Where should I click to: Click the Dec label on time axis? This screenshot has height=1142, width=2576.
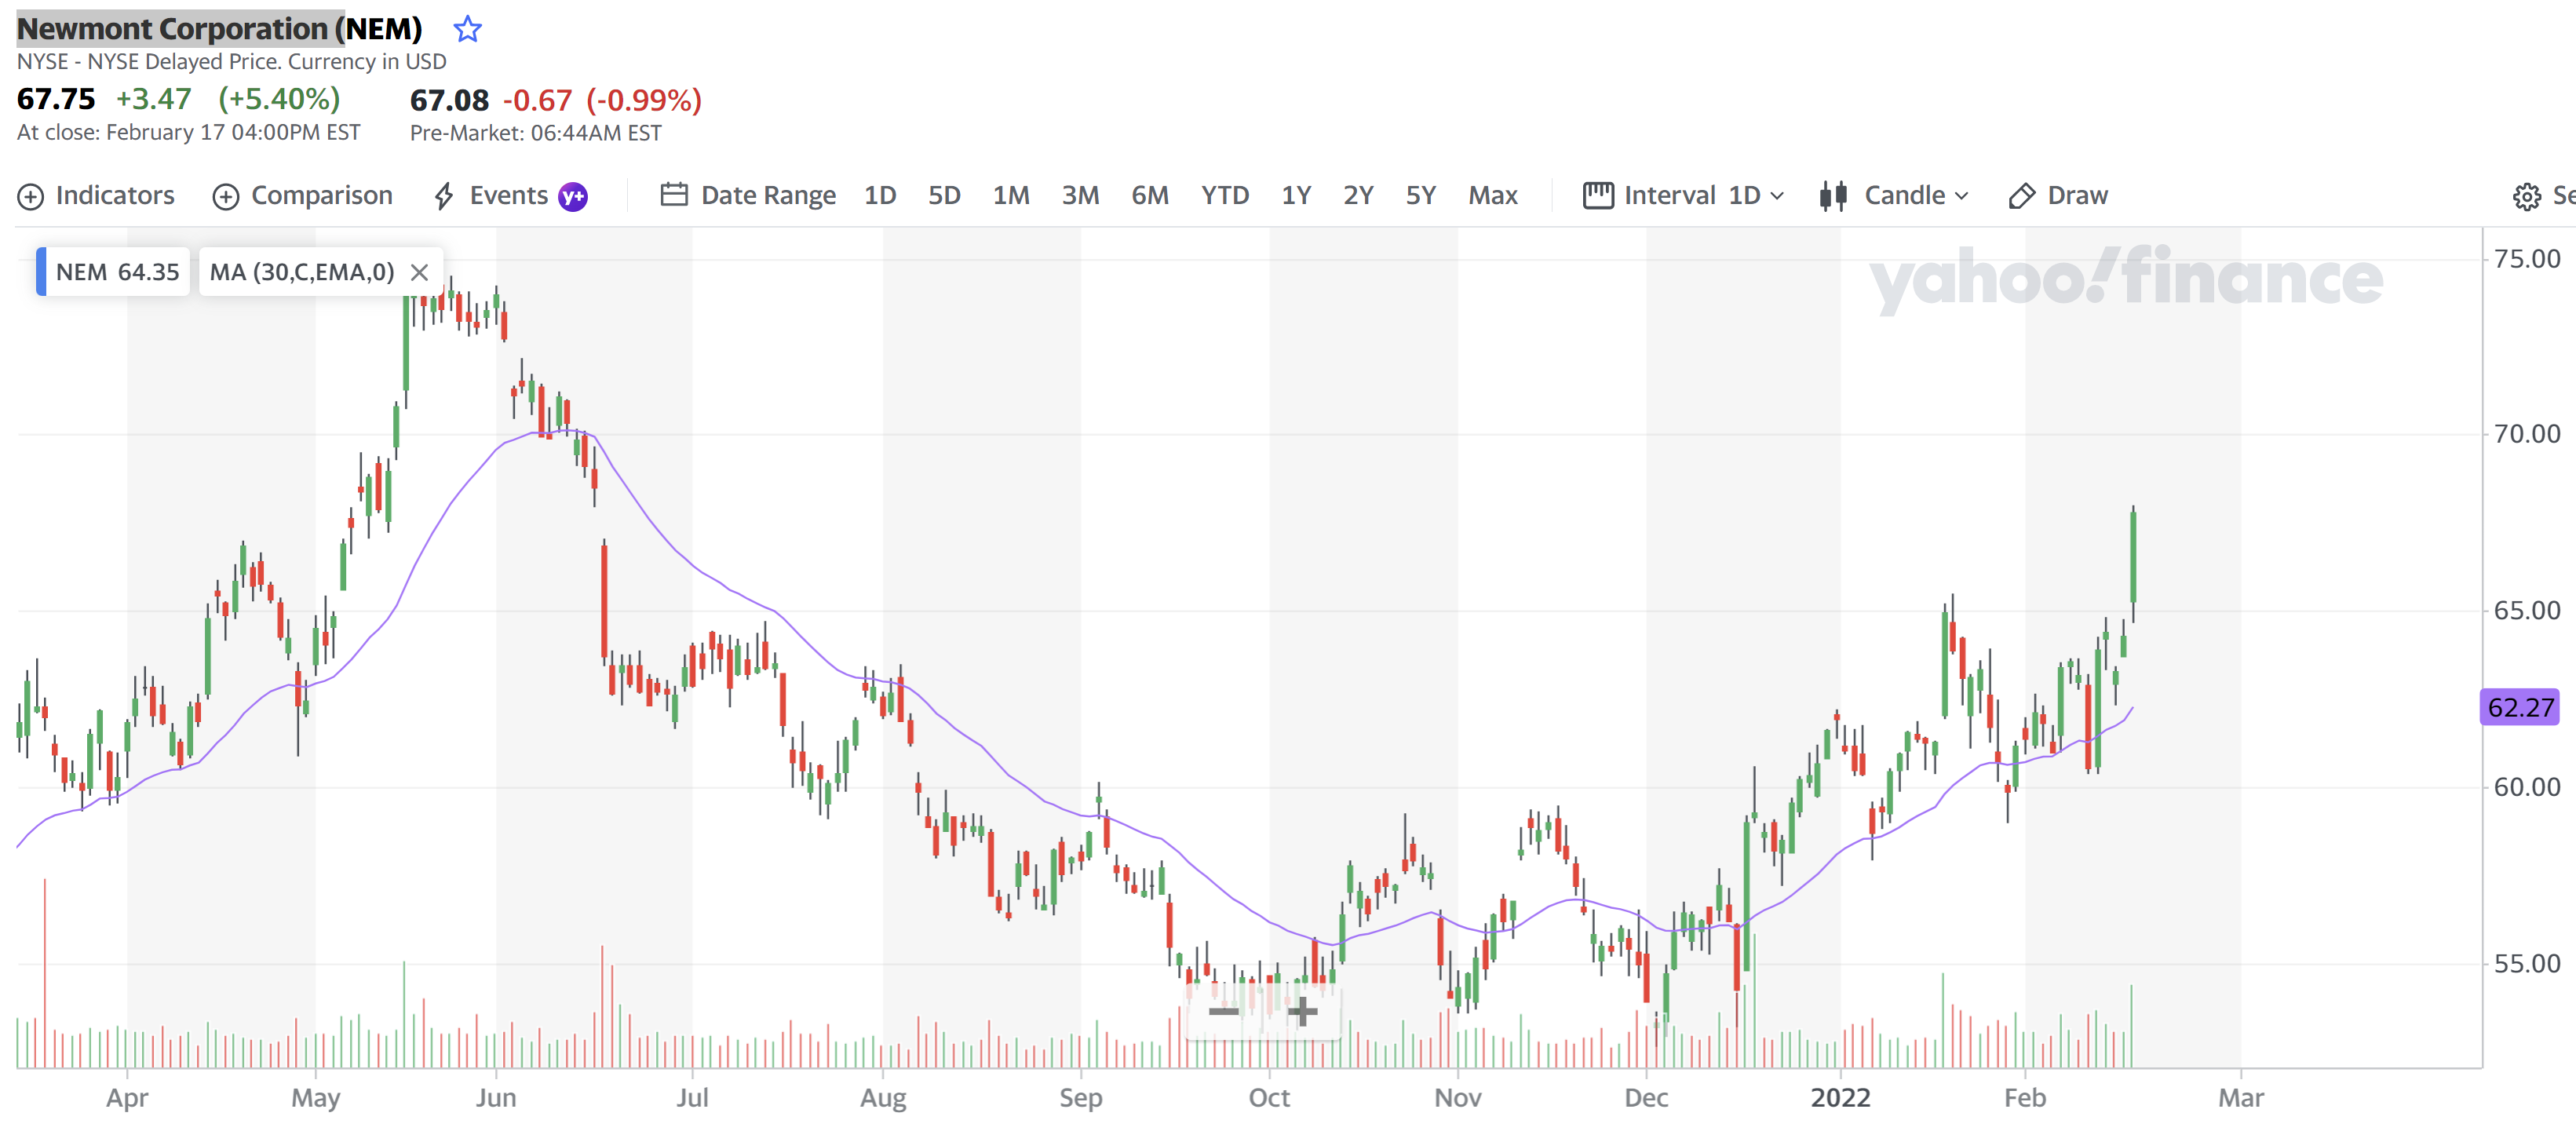tap(1646, 1098)
